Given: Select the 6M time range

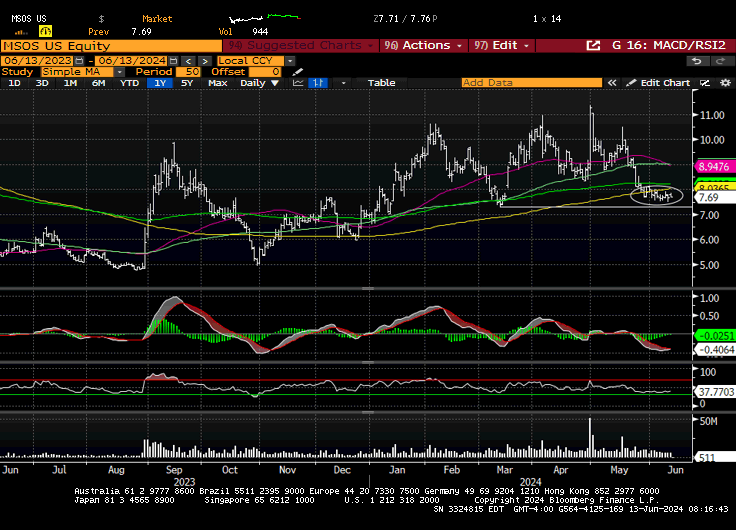Looking at the screenshot, I should pos(98,83).
